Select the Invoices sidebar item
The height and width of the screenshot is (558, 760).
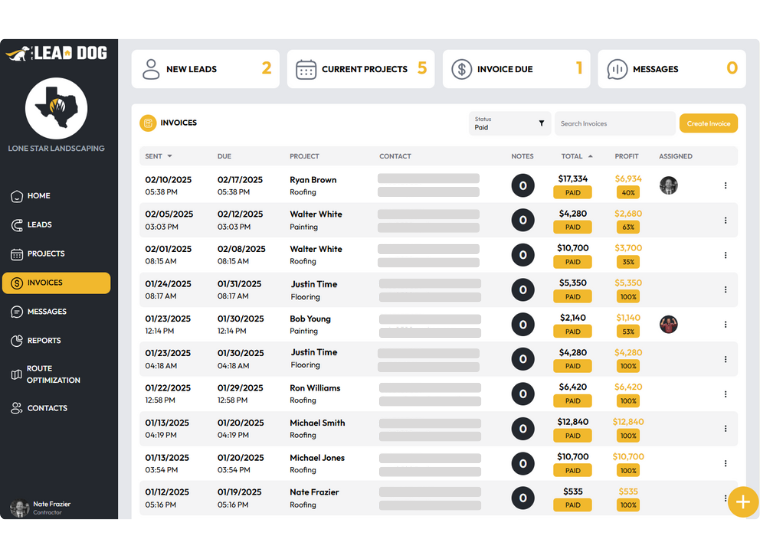click(56, 283)
